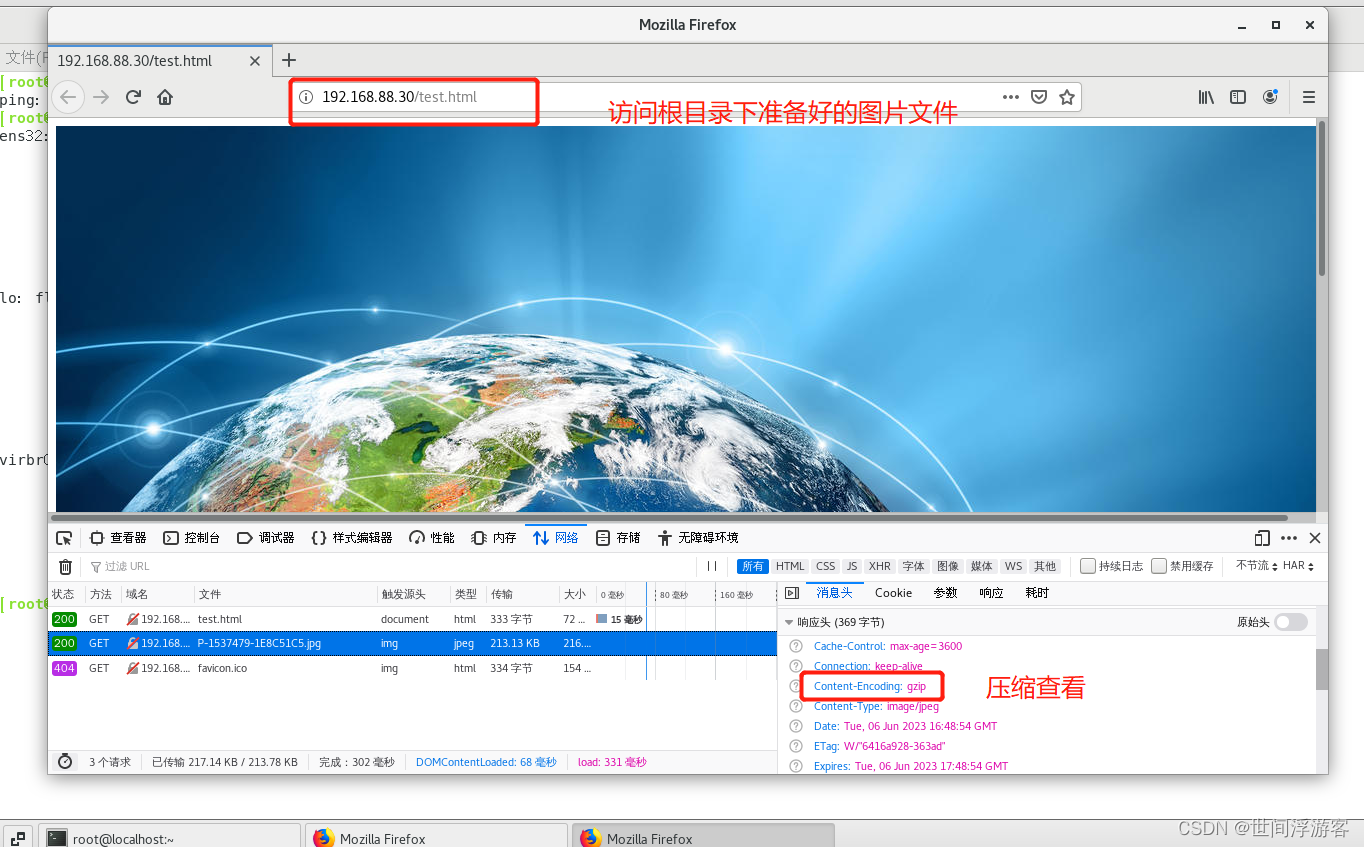Sort requests by 状态 status column
Image resolution: width=1364 pixels, height=847 pixels.
point(66,594)
